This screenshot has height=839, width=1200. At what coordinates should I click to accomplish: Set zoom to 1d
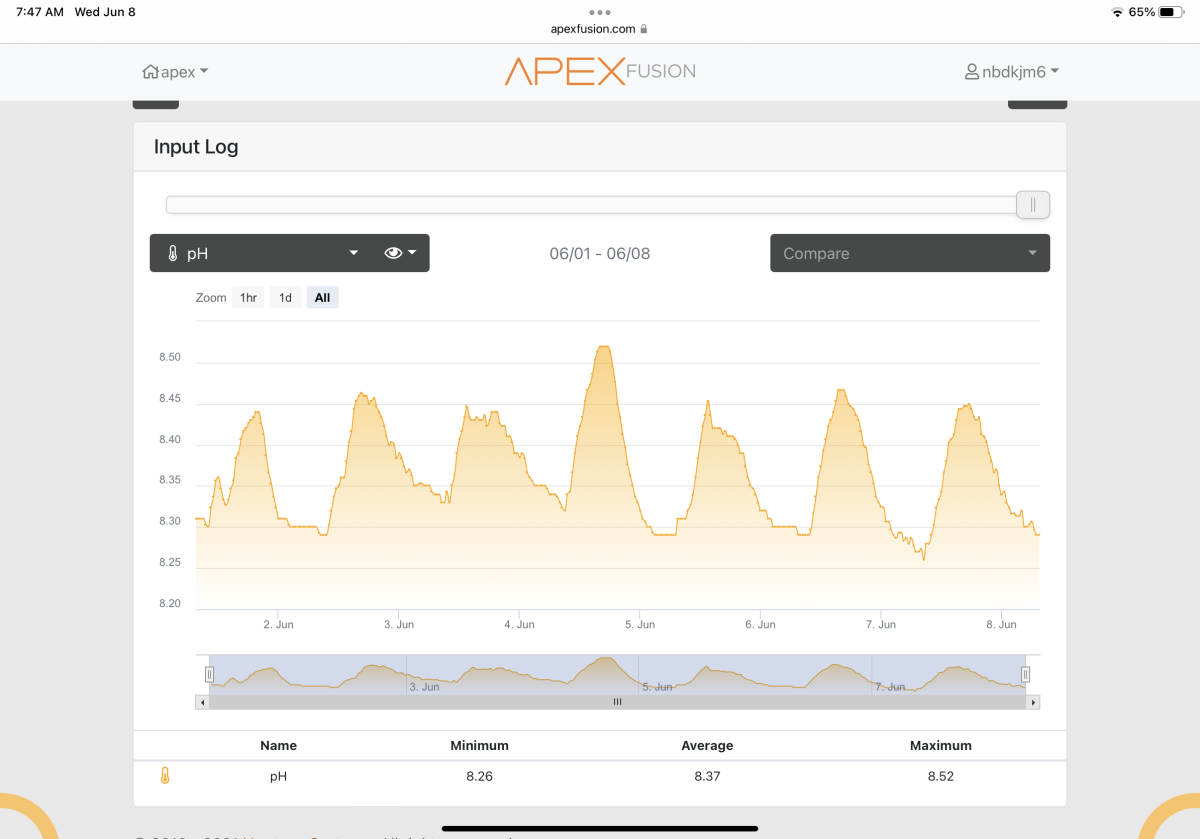(x=285, y=298)
